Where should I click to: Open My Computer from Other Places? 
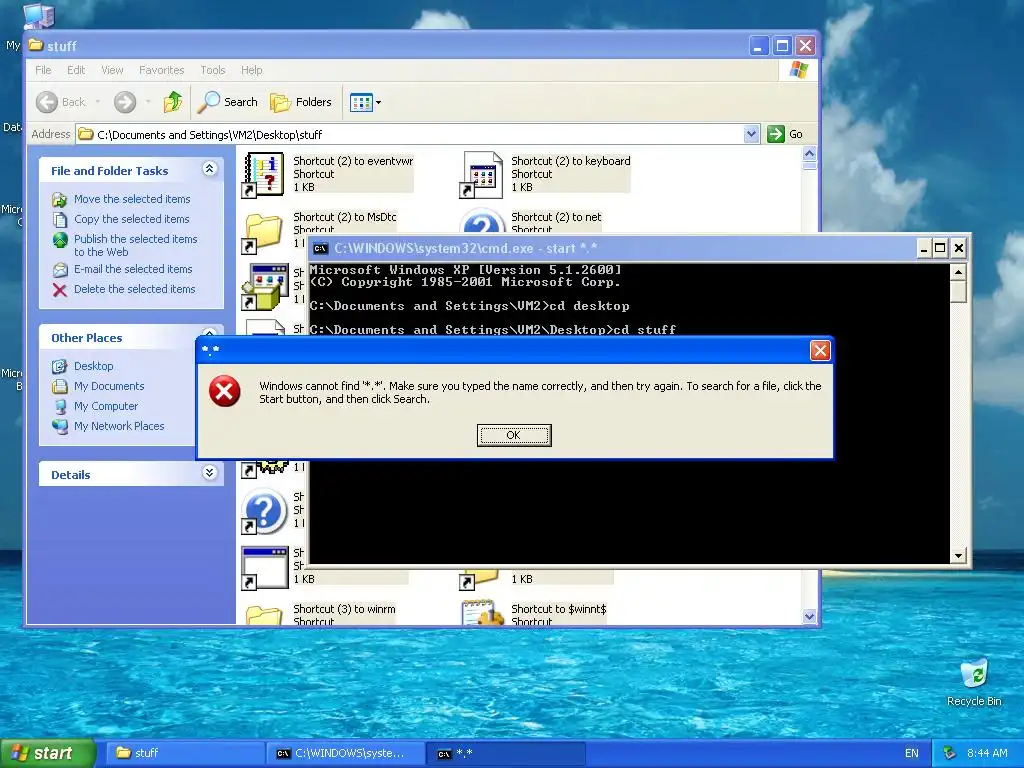coord(106,406)
